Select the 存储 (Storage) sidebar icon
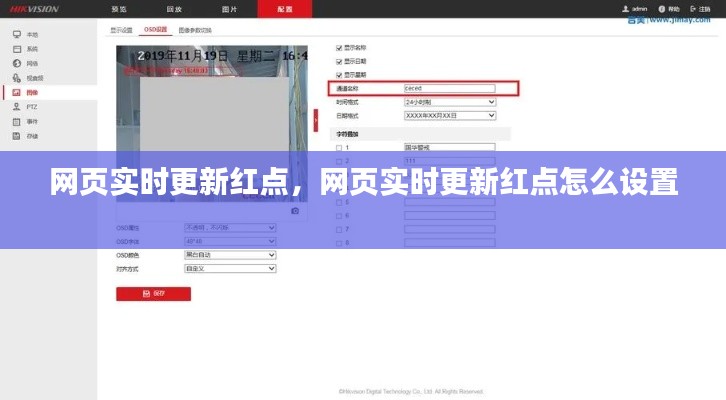726x400 pixels. [x=17, y=135]
